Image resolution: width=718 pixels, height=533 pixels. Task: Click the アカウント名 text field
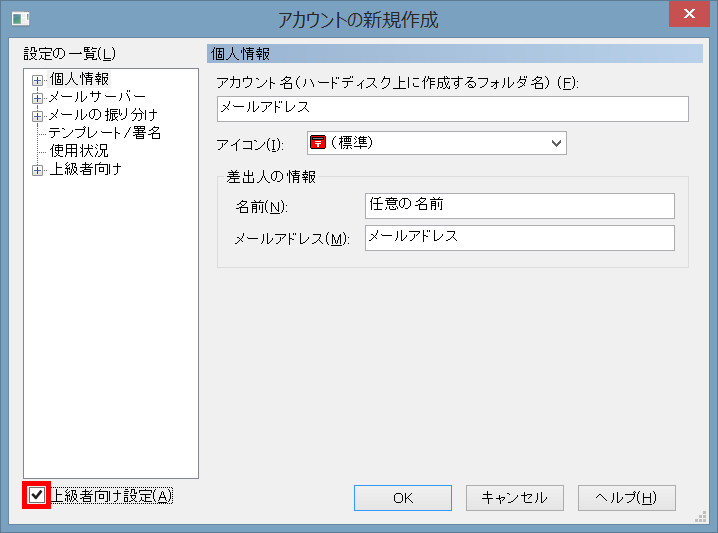(452, 108)
